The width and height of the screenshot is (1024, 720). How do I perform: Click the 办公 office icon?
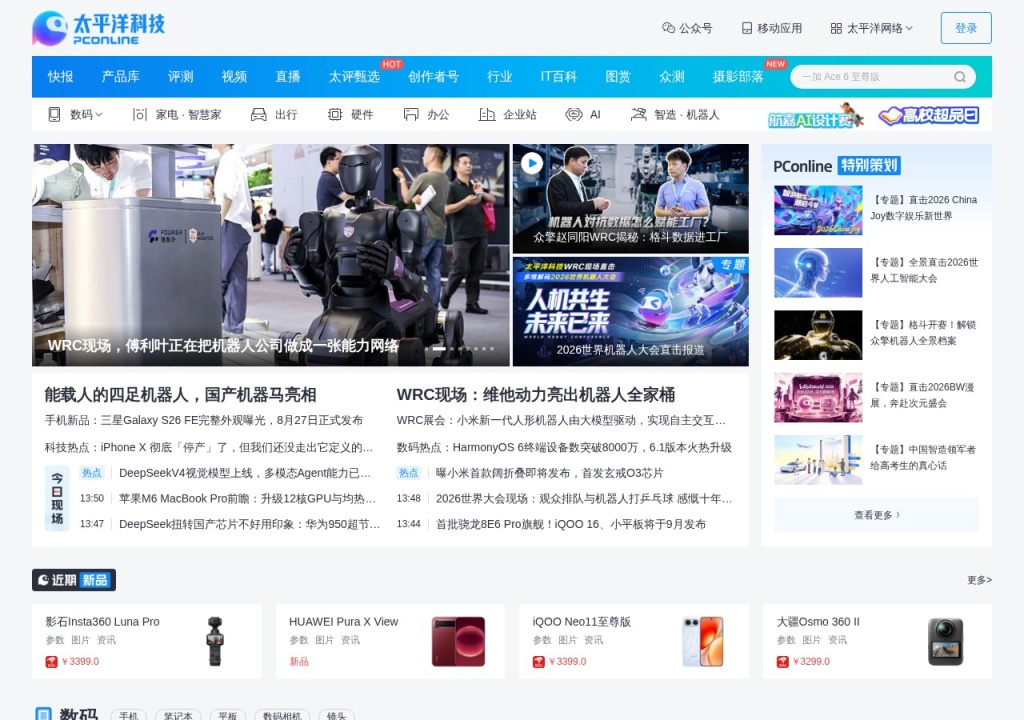tap(411, 114)
